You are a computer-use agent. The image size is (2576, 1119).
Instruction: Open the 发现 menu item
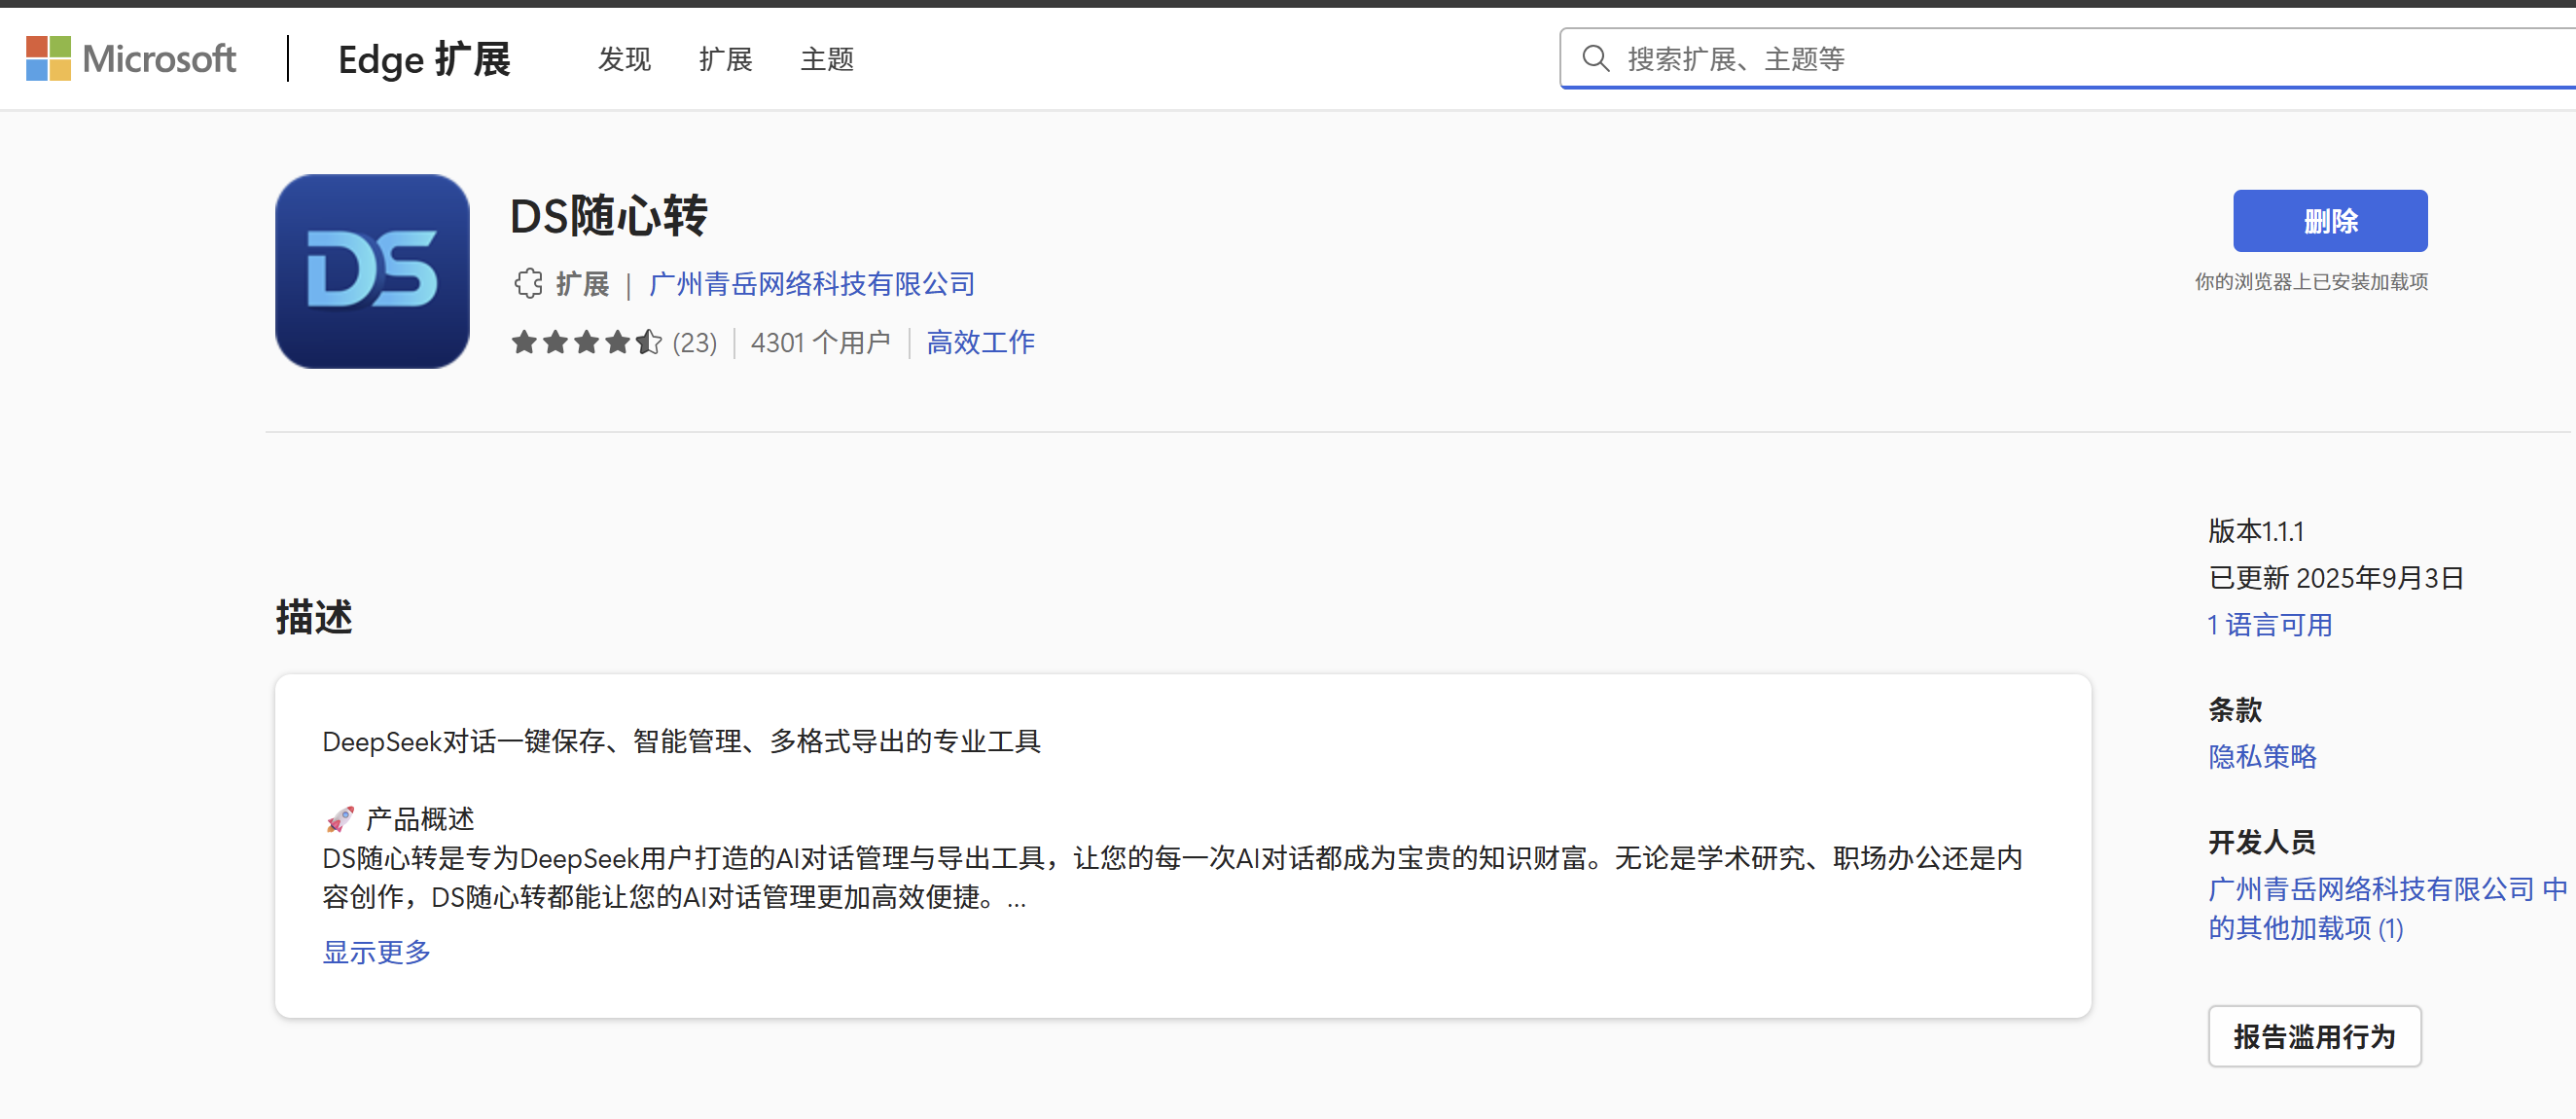click(624, 59)
